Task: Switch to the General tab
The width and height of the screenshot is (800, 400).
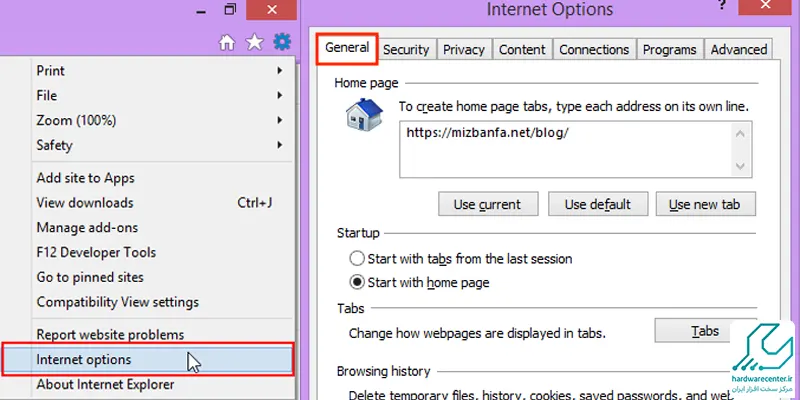Action: tap(347, 48)
